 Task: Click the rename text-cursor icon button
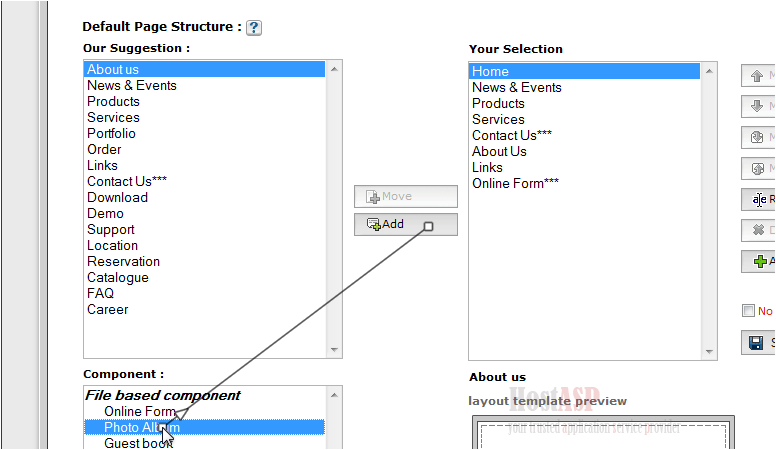pyautogui.click(x=759, y=199)
